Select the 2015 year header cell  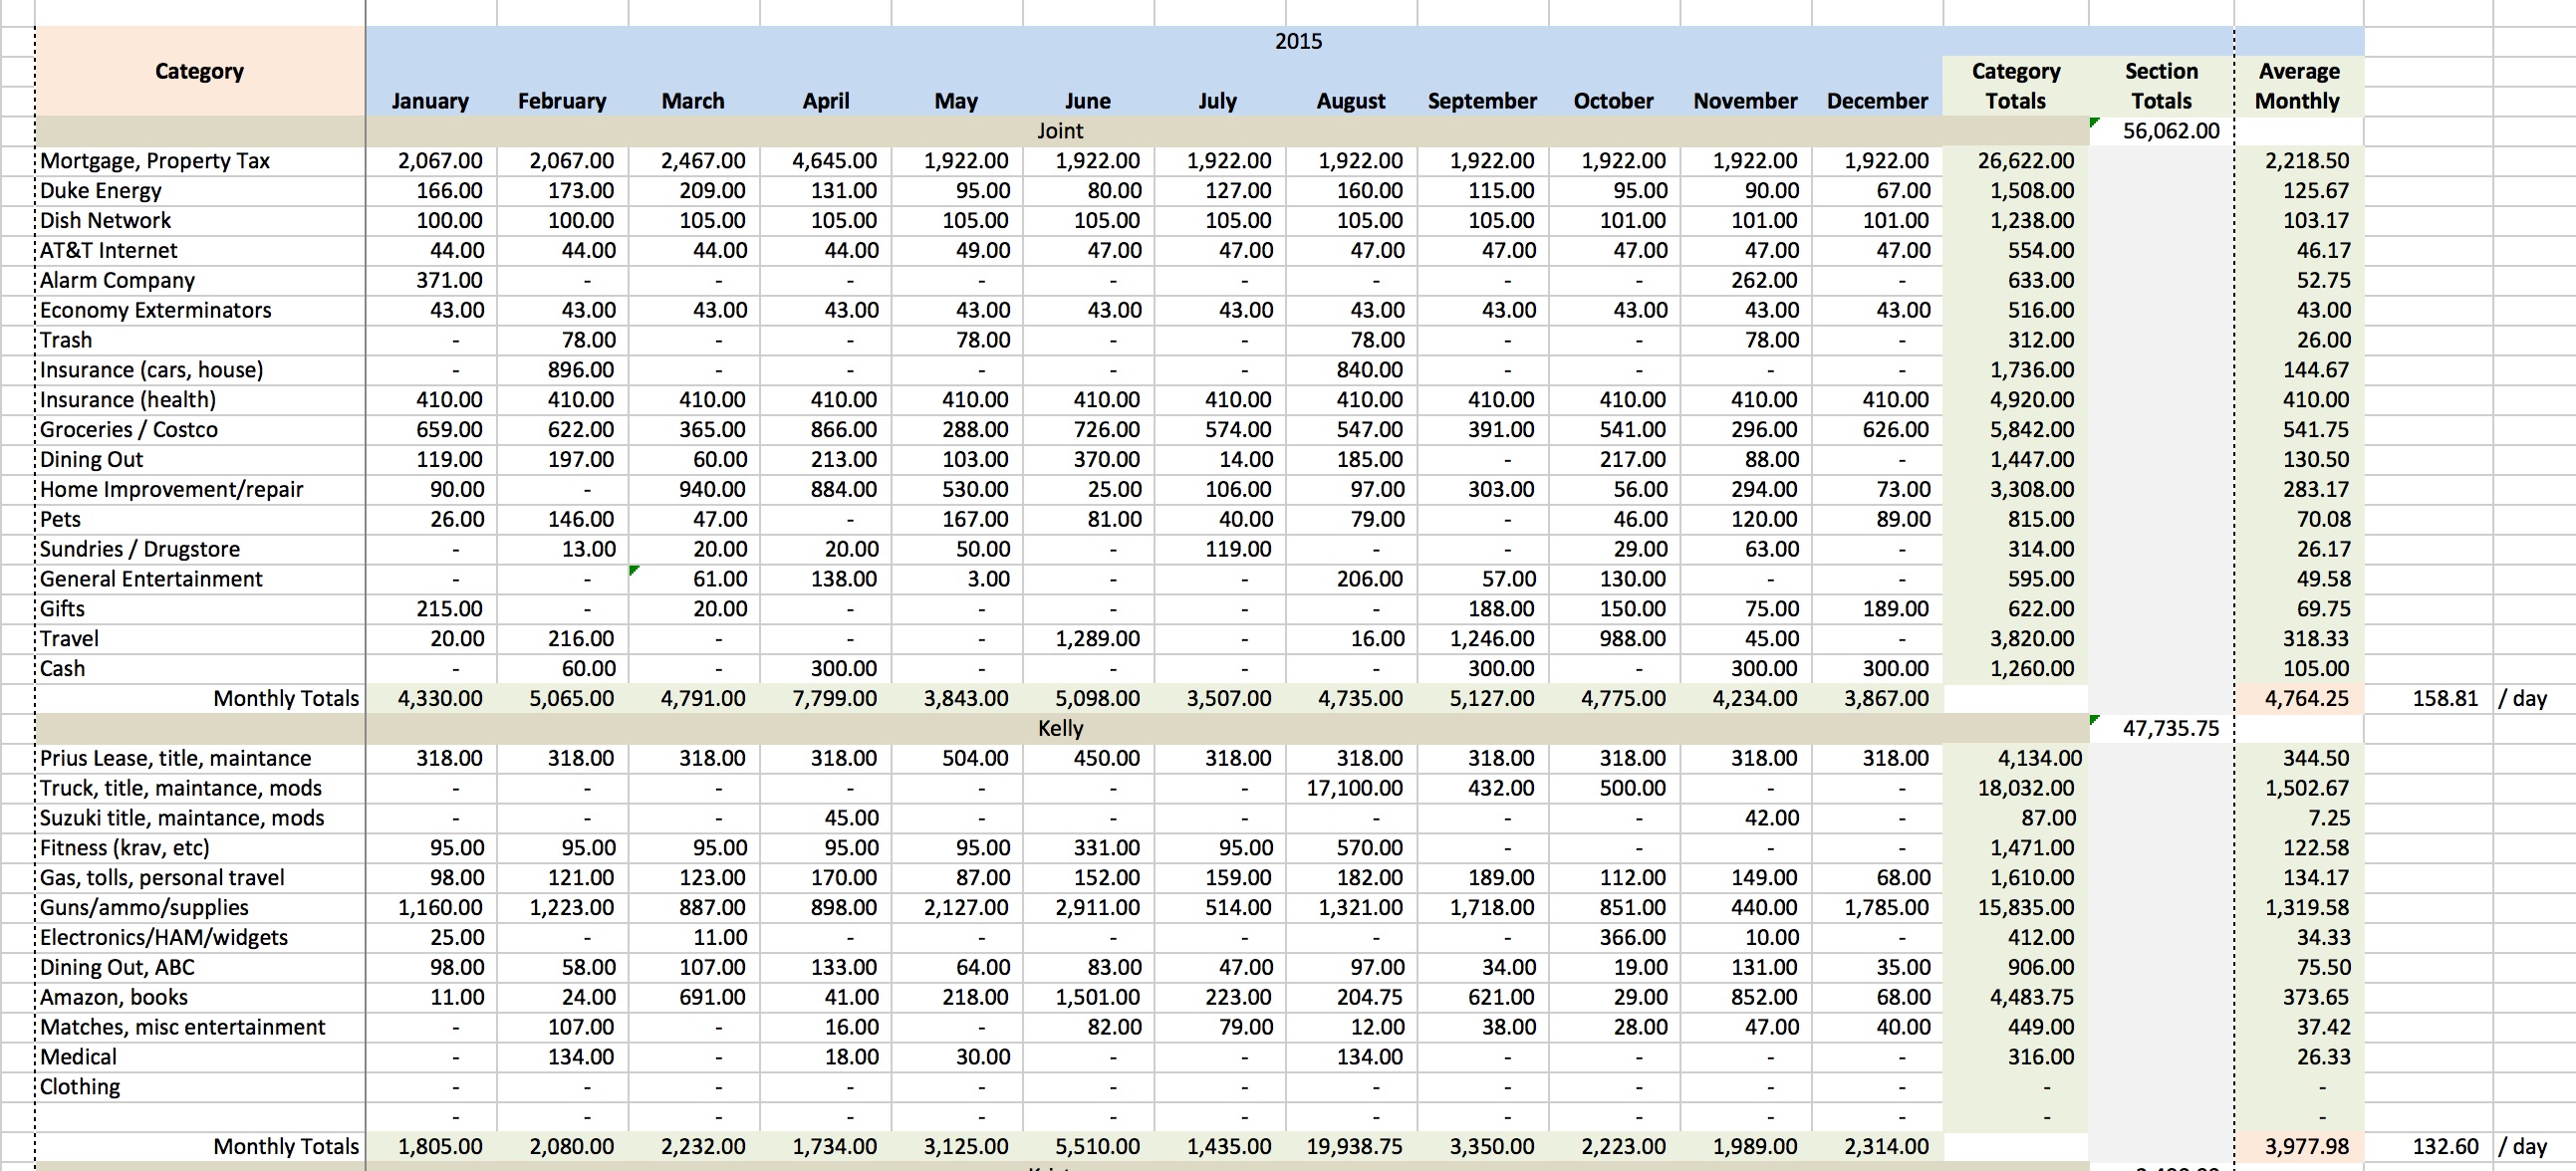(x=1298, y=41)
